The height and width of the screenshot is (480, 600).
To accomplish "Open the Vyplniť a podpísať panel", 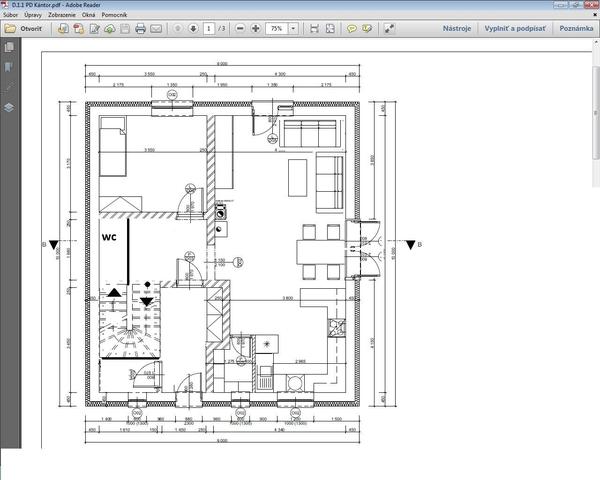I will (x=517, y=29).
